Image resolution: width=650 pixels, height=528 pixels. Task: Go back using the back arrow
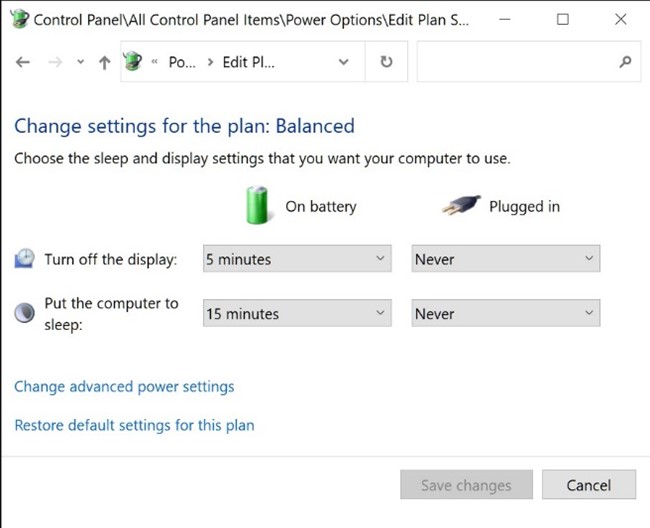pyautogui.click(x=23, y=63)
